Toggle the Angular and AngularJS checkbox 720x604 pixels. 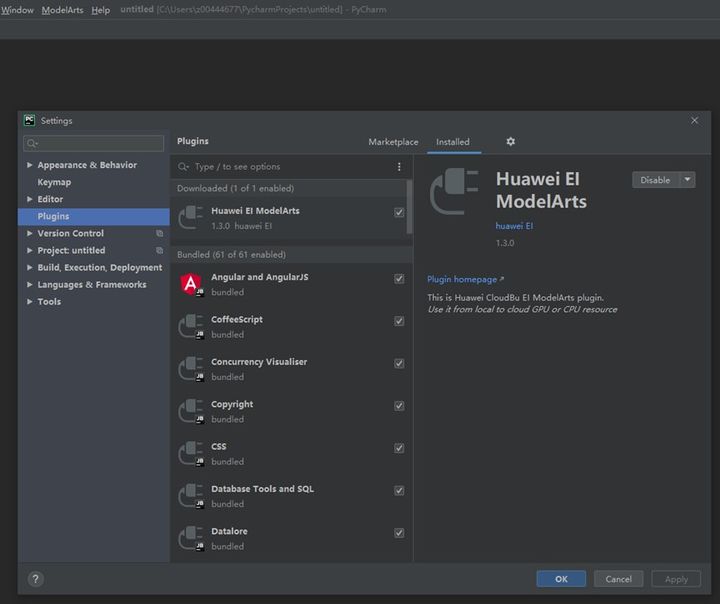[399, 279]
